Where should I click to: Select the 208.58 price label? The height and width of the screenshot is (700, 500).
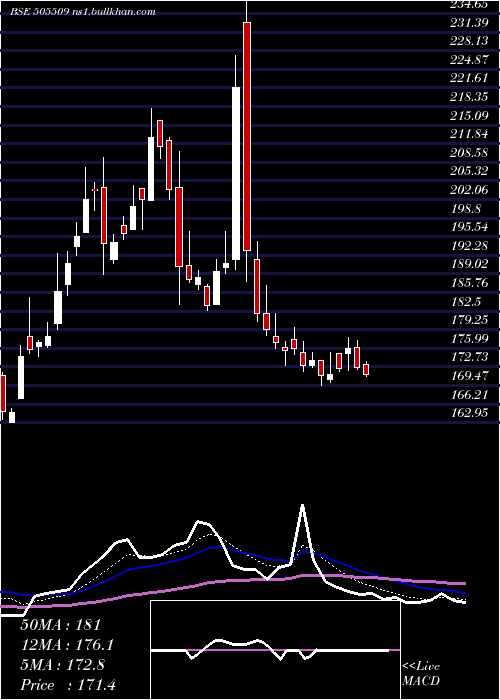[469, 153]
